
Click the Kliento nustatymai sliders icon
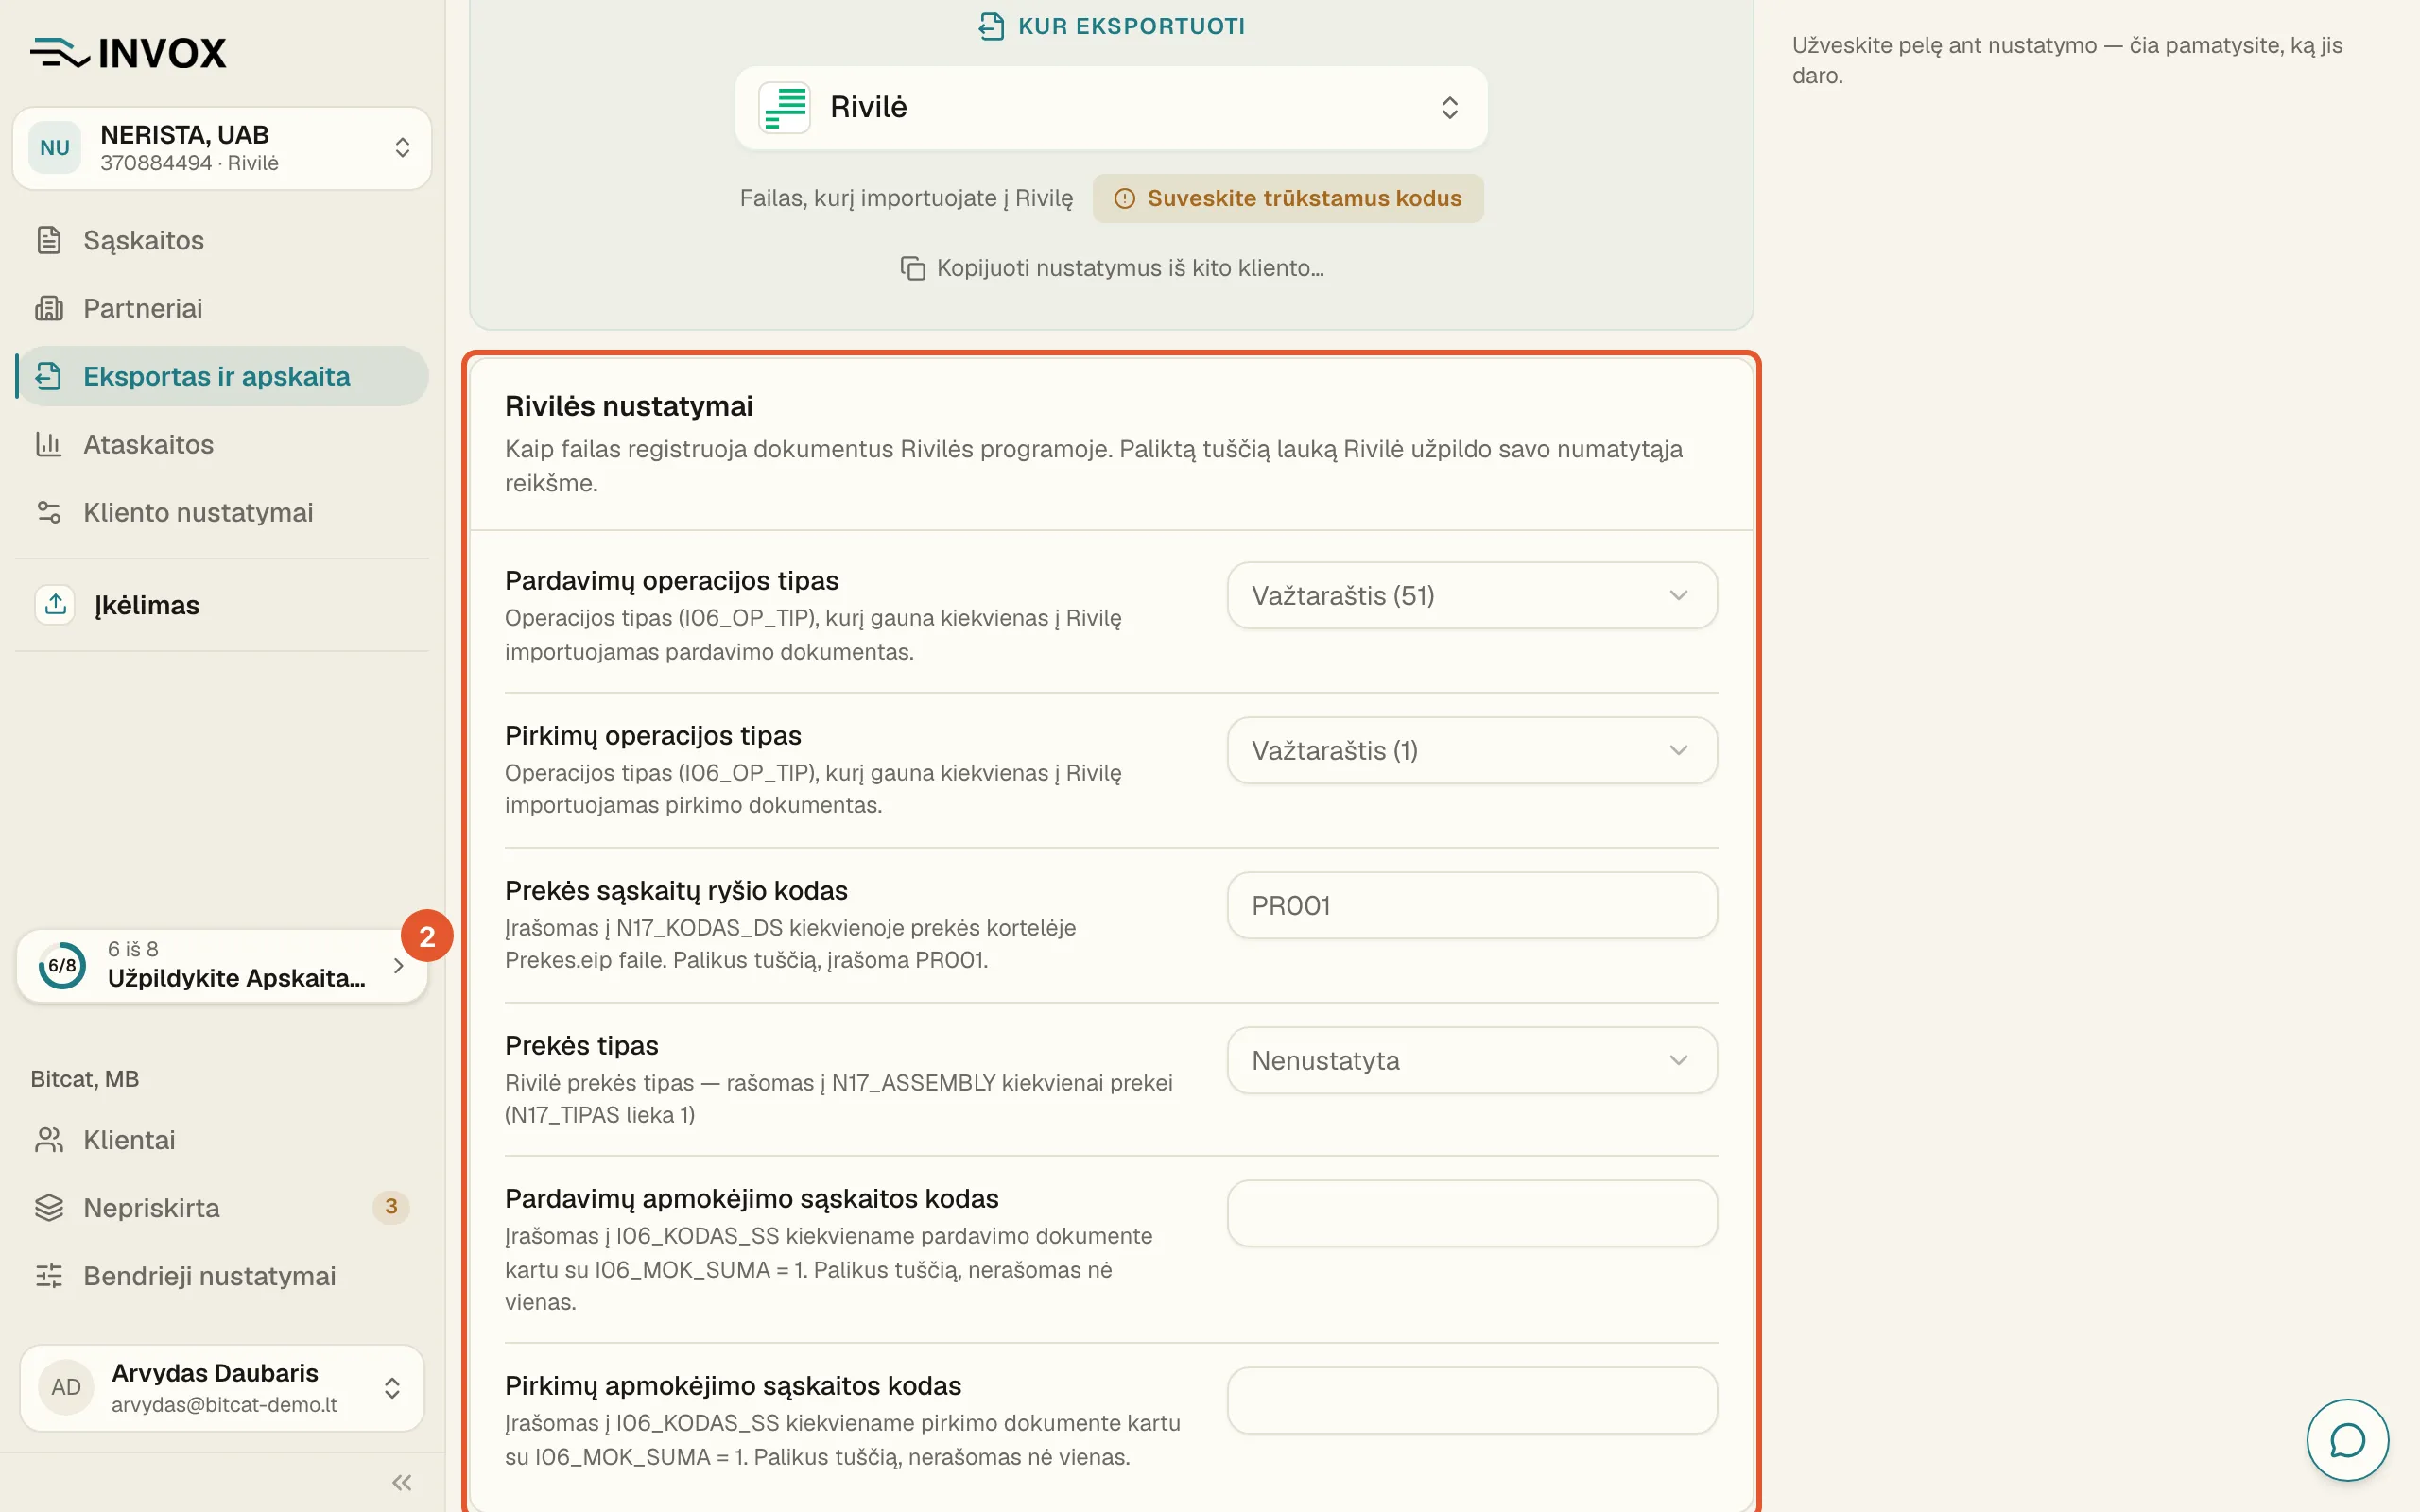click(49, 512)
